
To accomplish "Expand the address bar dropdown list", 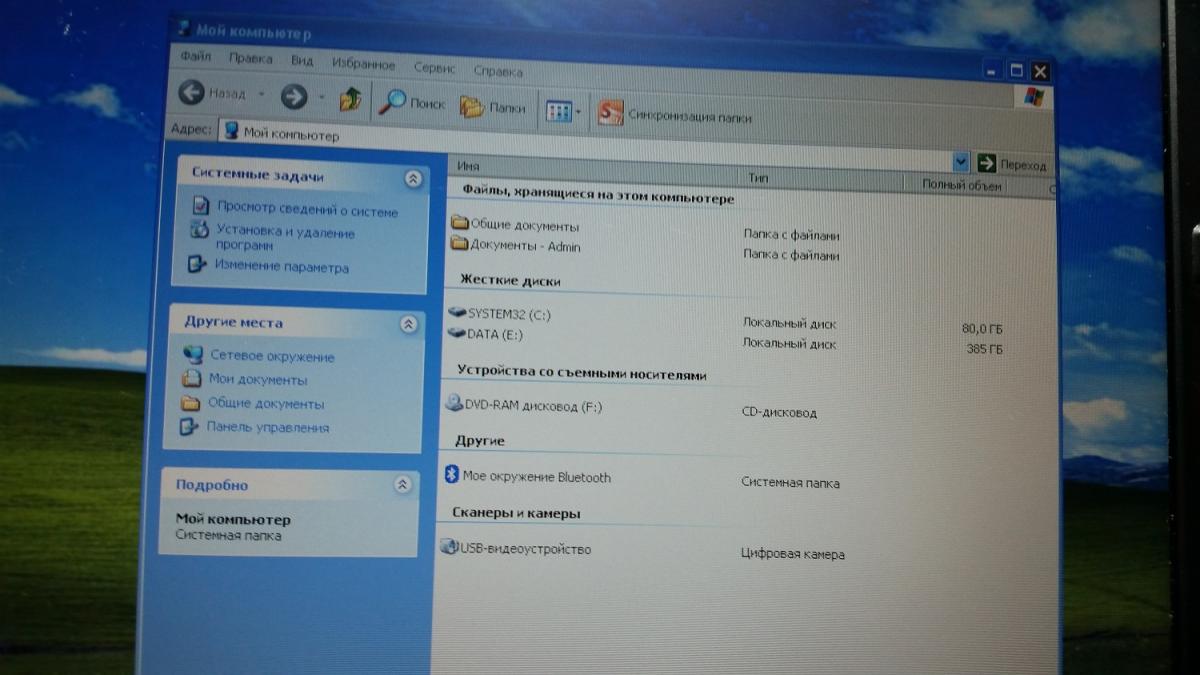I will tap(960, 161).
